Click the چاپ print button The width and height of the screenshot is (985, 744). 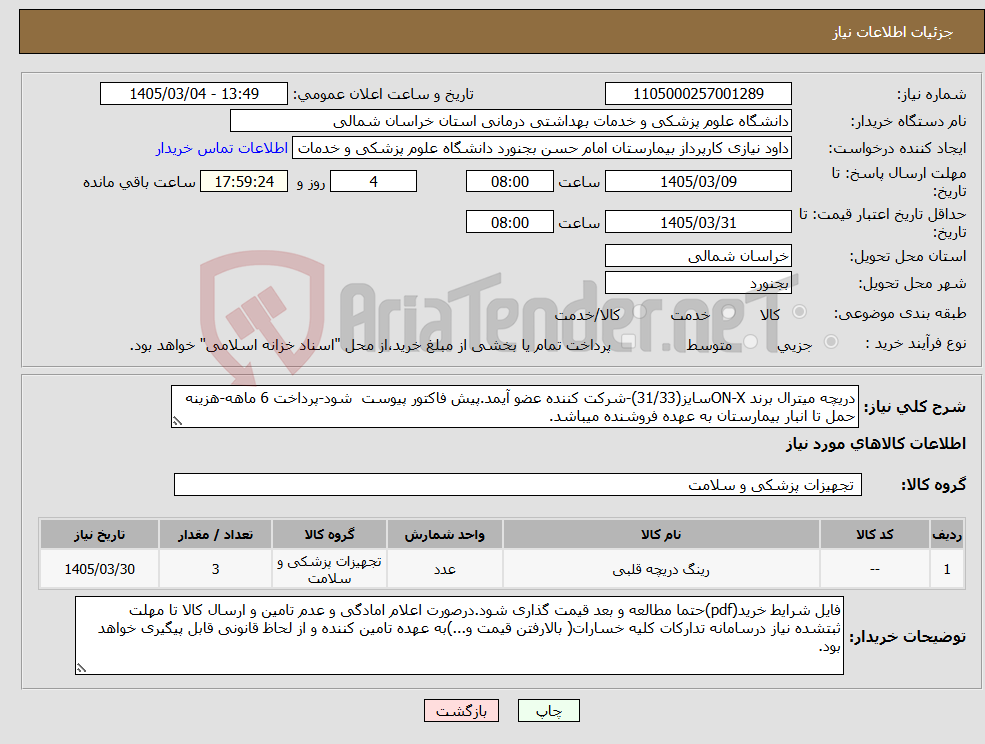pos(548,711)
